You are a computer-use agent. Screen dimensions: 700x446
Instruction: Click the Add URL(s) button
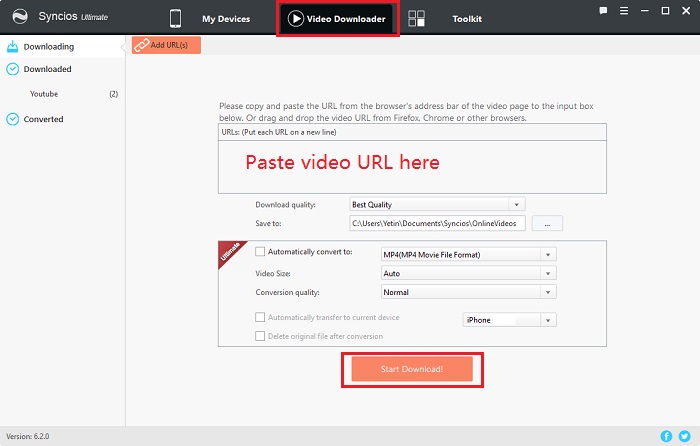[x=166, y=45]
